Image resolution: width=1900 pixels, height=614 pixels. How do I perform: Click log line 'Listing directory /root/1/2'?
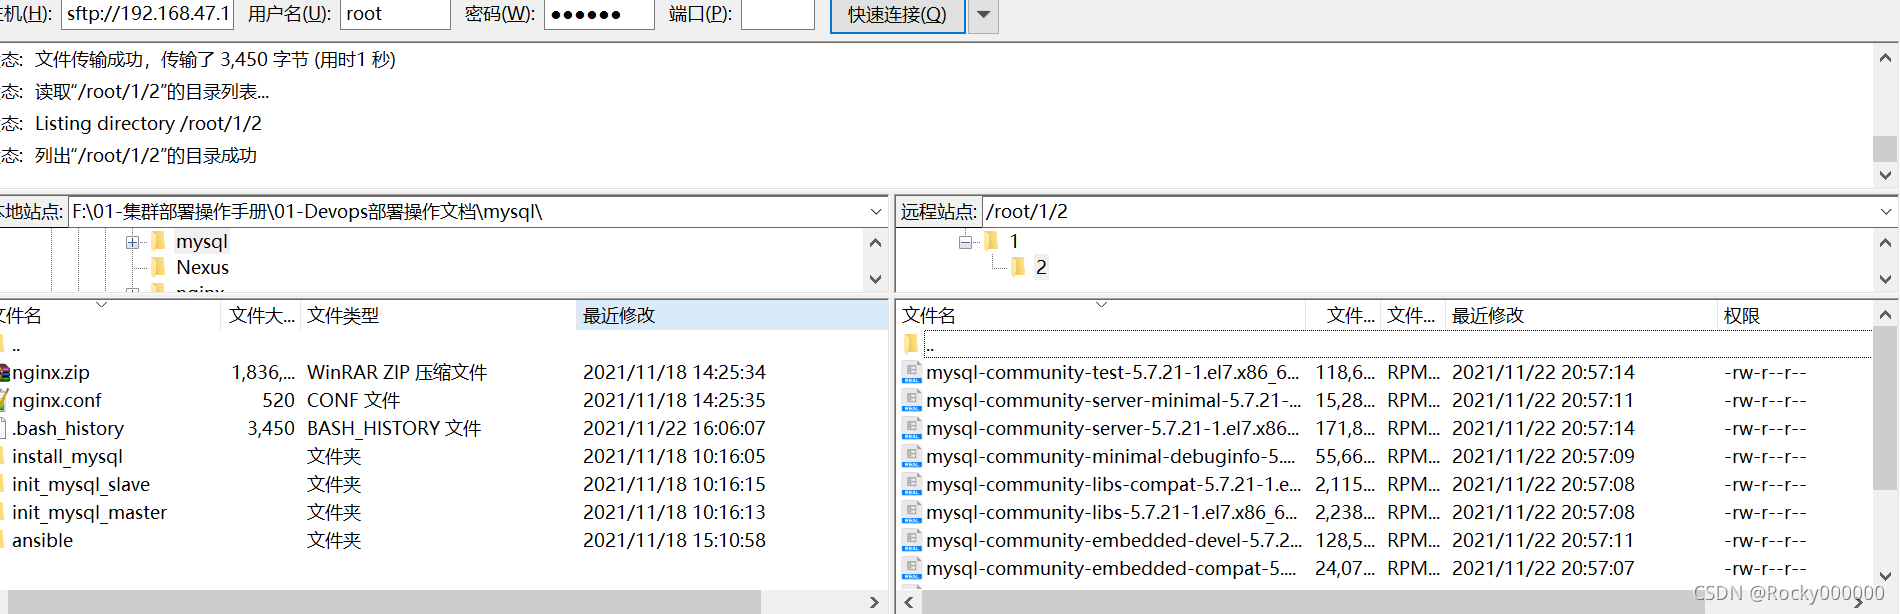pos(148,124)
